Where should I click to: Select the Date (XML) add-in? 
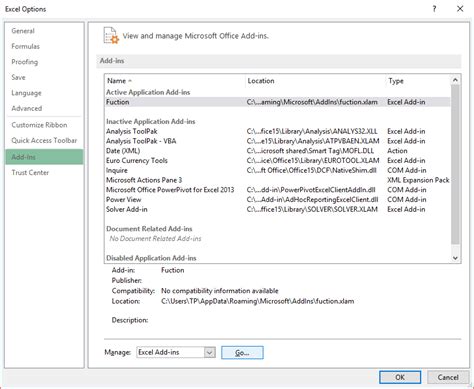click(x=278, y=151)
